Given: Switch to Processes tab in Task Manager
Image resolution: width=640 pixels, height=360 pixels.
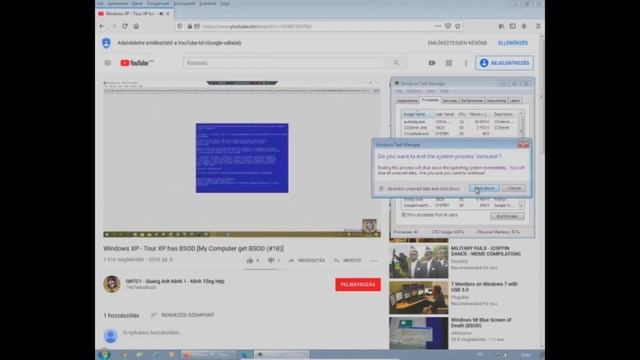Looking at the screenshot, I should [x=430, y=100].
